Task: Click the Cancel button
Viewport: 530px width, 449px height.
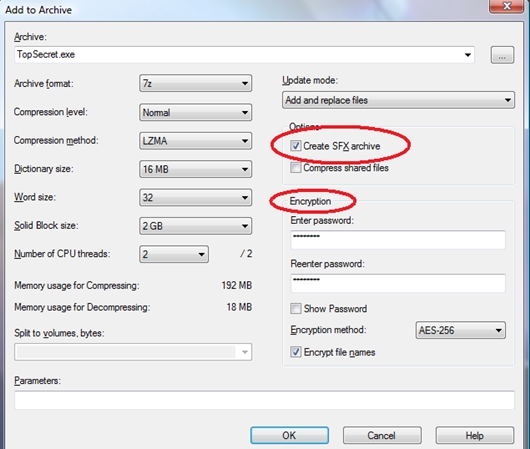Action: pos(382,435)
